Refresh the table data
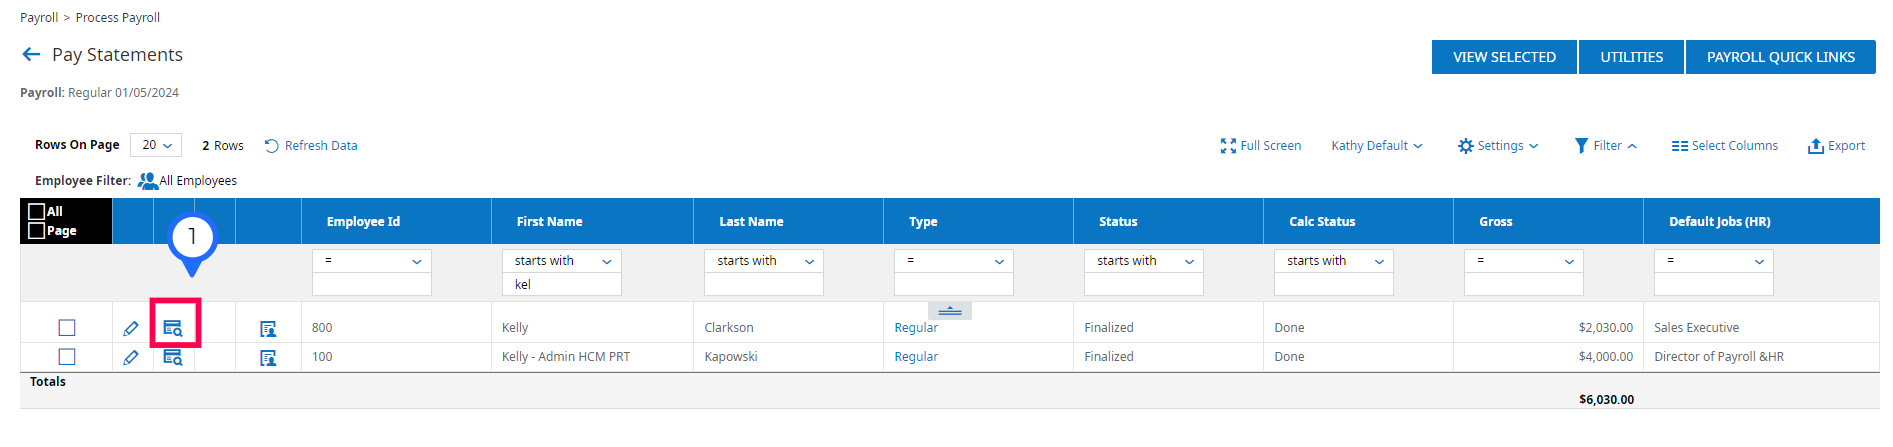Screen dimensions: 1893x447 click(311, 146)
